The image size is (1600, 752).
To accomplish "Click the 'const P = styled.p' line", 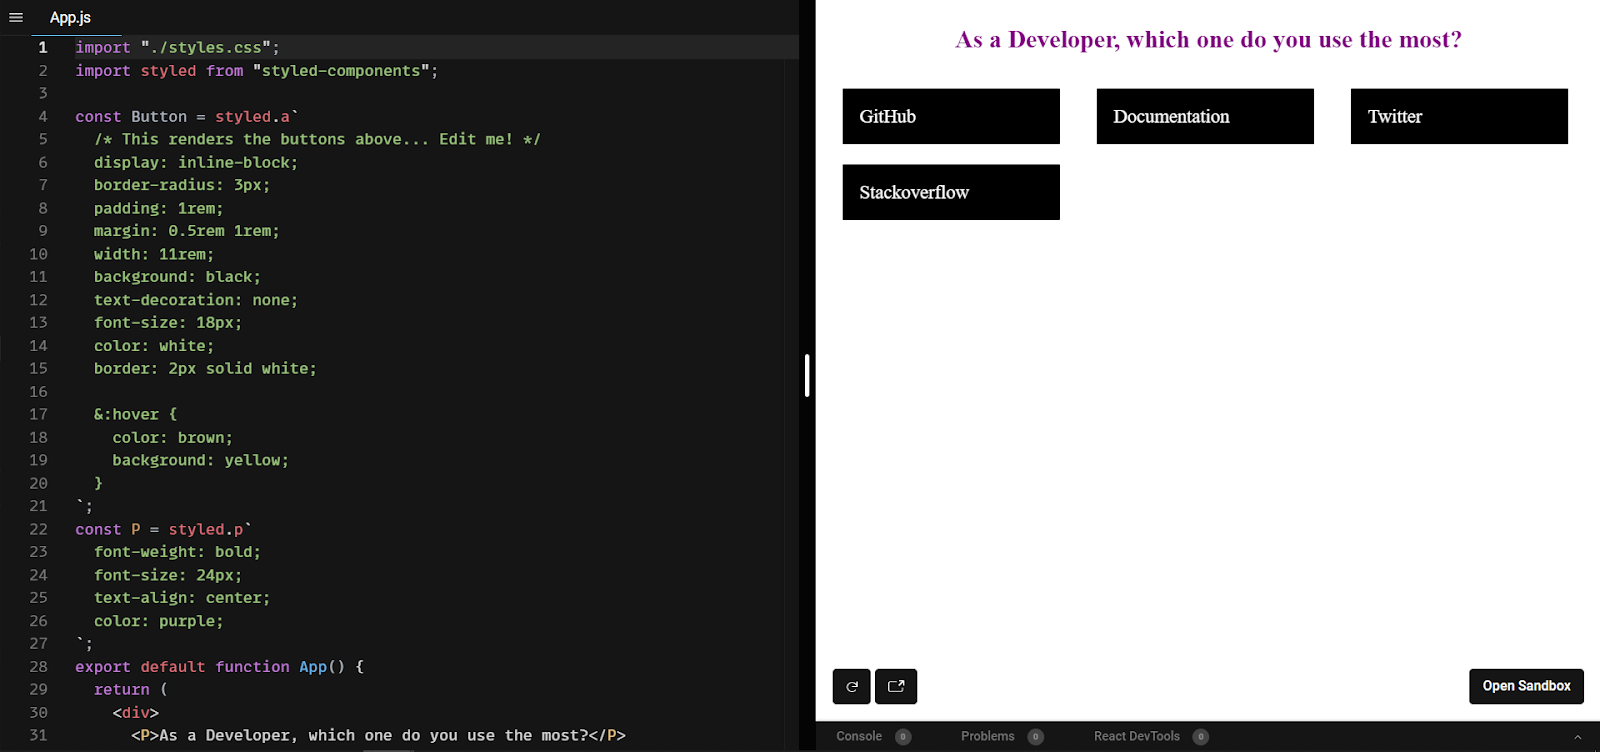I will (163, 529).
